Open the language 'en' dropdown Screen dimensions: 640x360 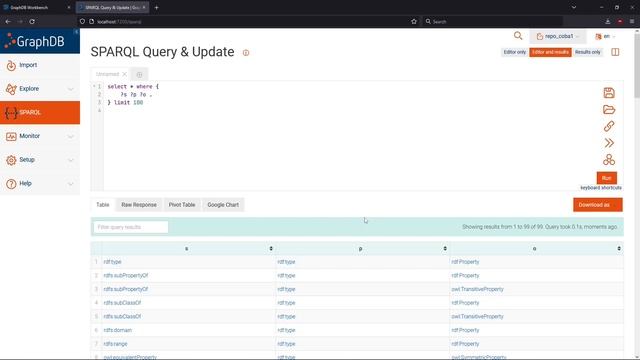point(605,36)
